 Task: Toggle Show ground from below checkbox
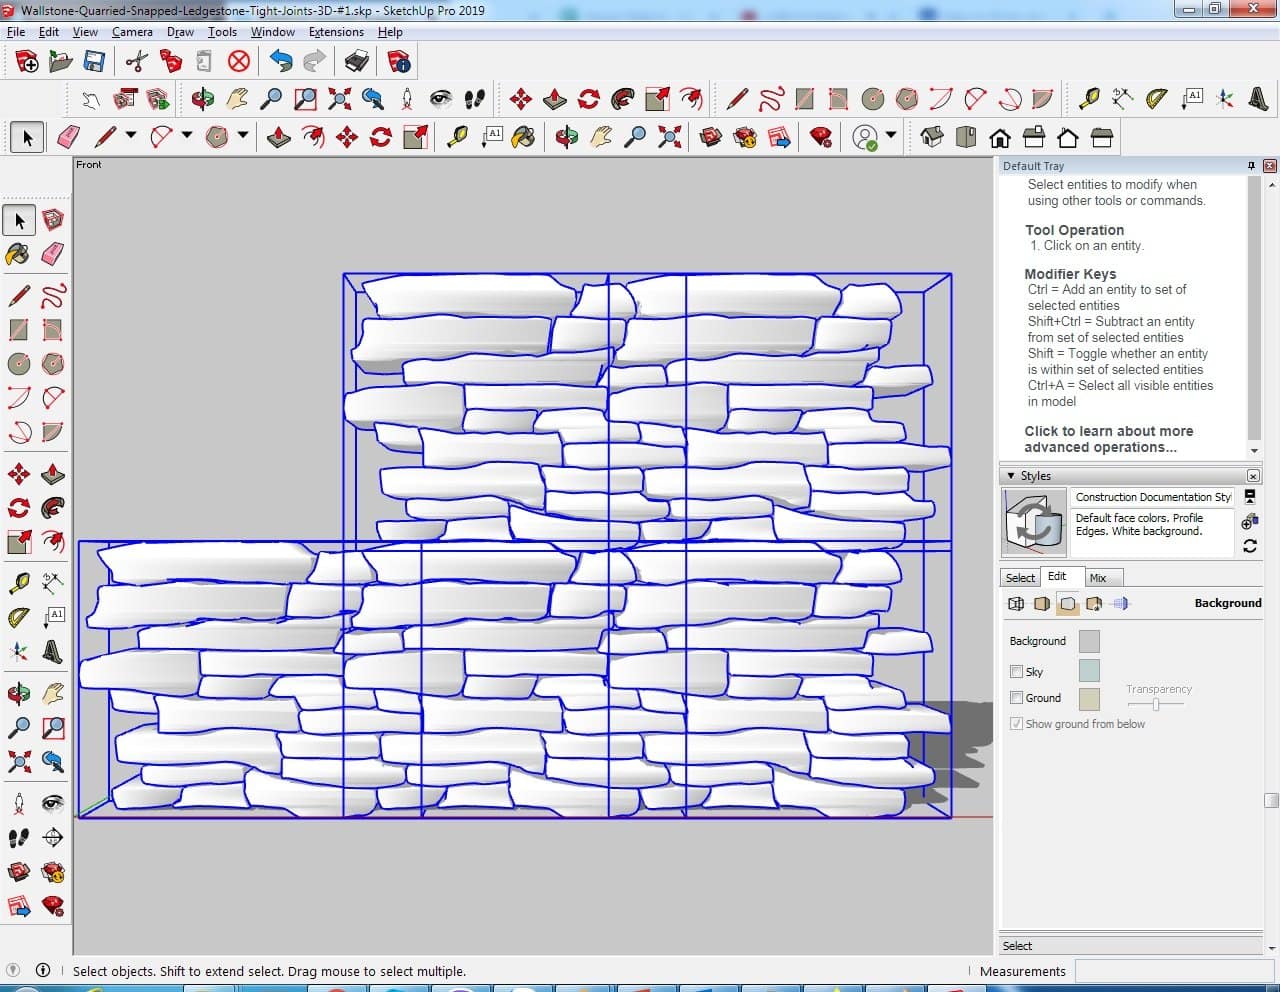[1016, 724]
